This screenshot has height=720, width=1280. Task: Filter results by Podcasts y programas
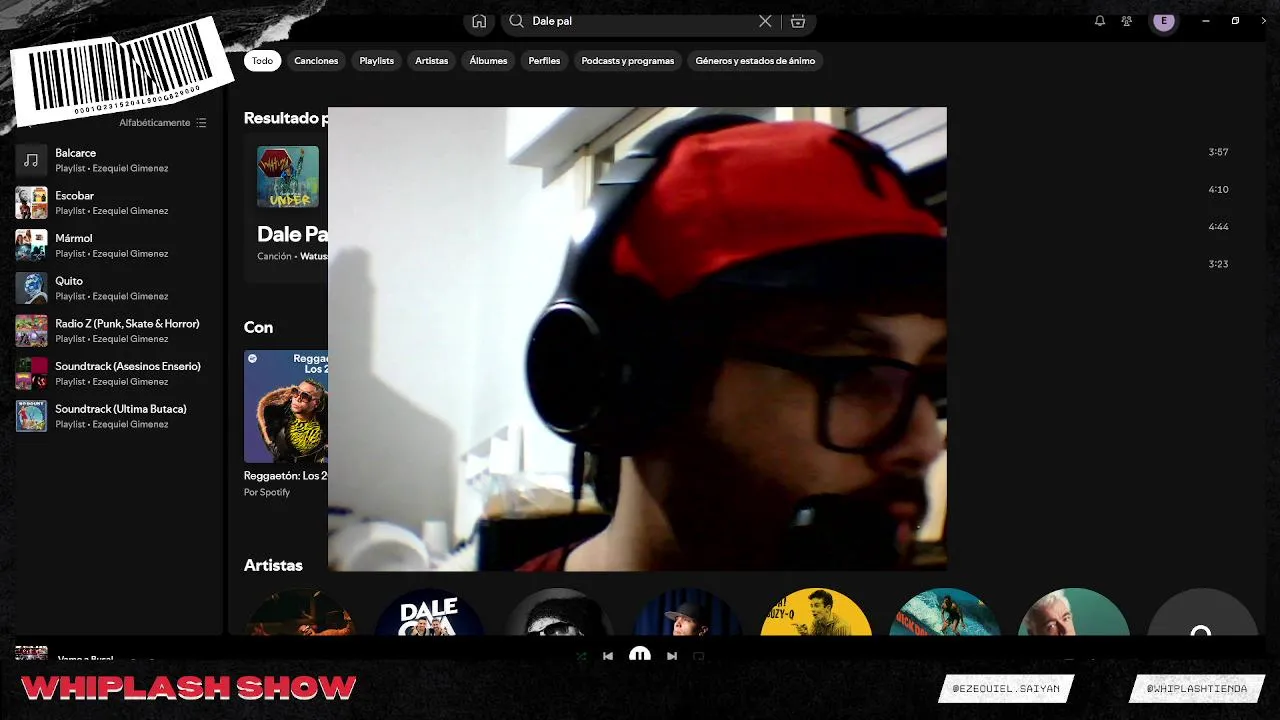(x=628, y=61)
